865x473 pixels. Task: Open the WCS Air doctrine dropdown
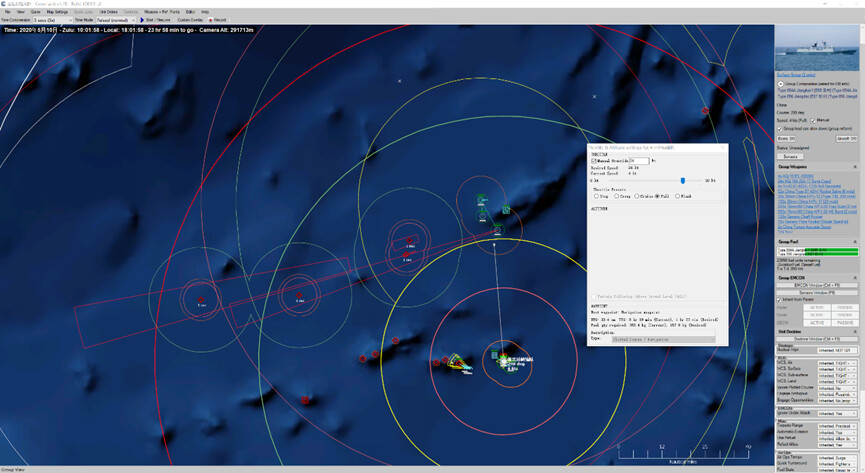837,363
